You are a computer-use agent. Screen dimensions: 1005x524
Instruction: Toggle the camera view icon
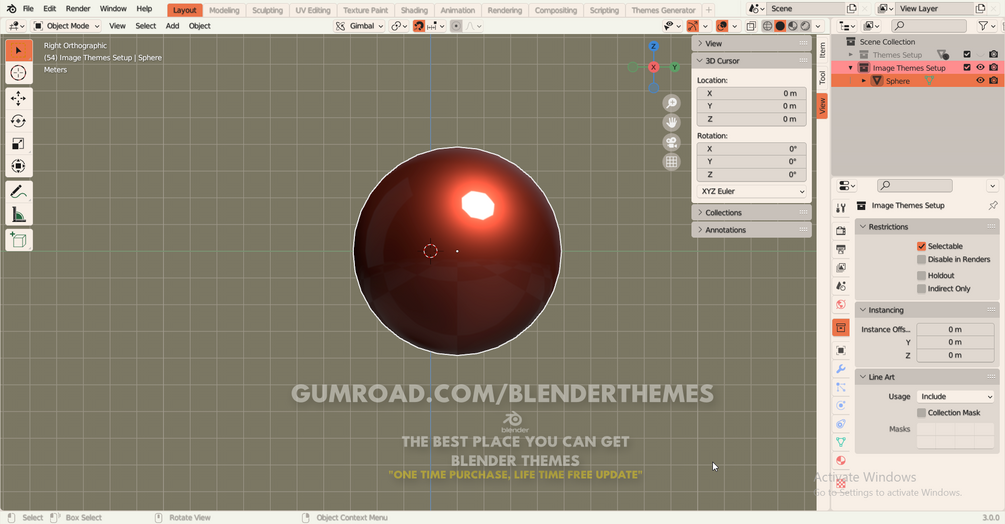(671, 142)
